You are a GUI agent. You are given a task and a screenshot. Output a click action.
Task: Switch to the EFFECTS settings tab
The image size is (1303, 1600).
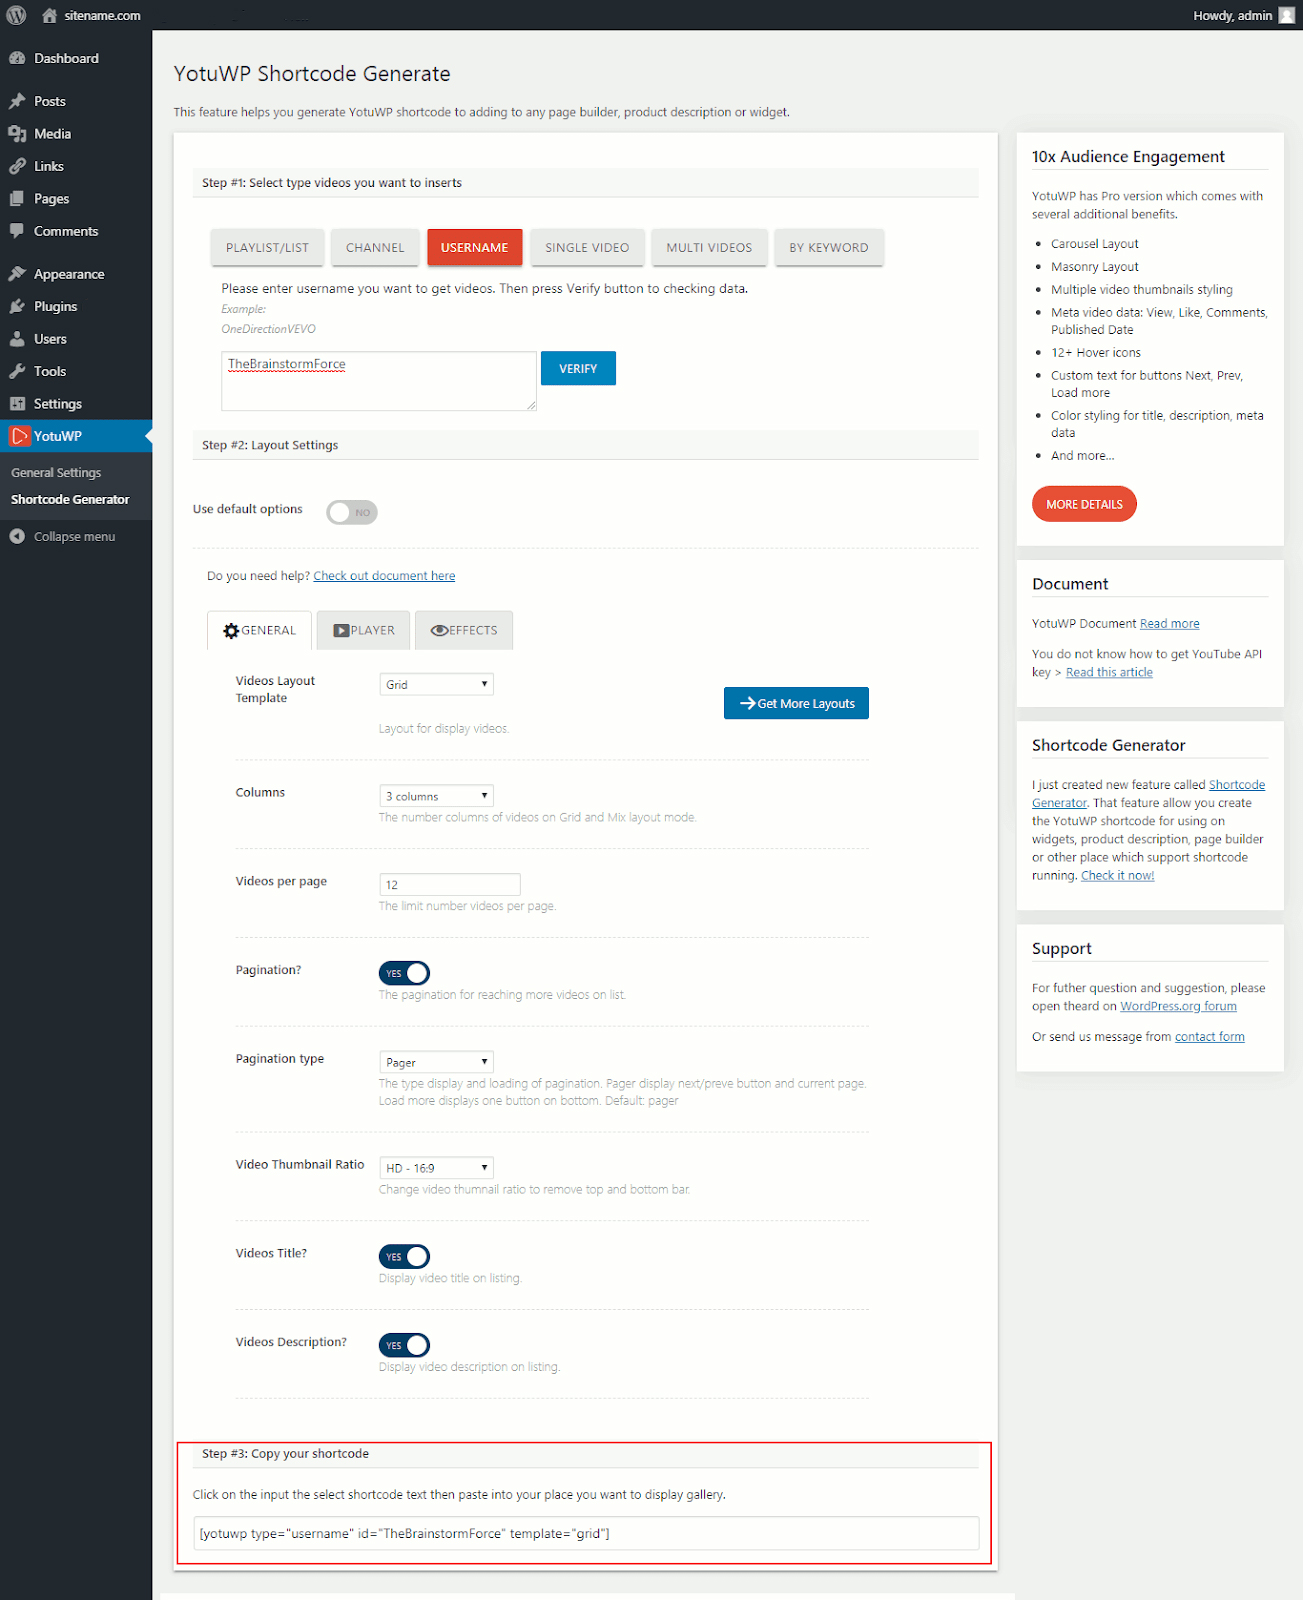(x=464, y=630)
